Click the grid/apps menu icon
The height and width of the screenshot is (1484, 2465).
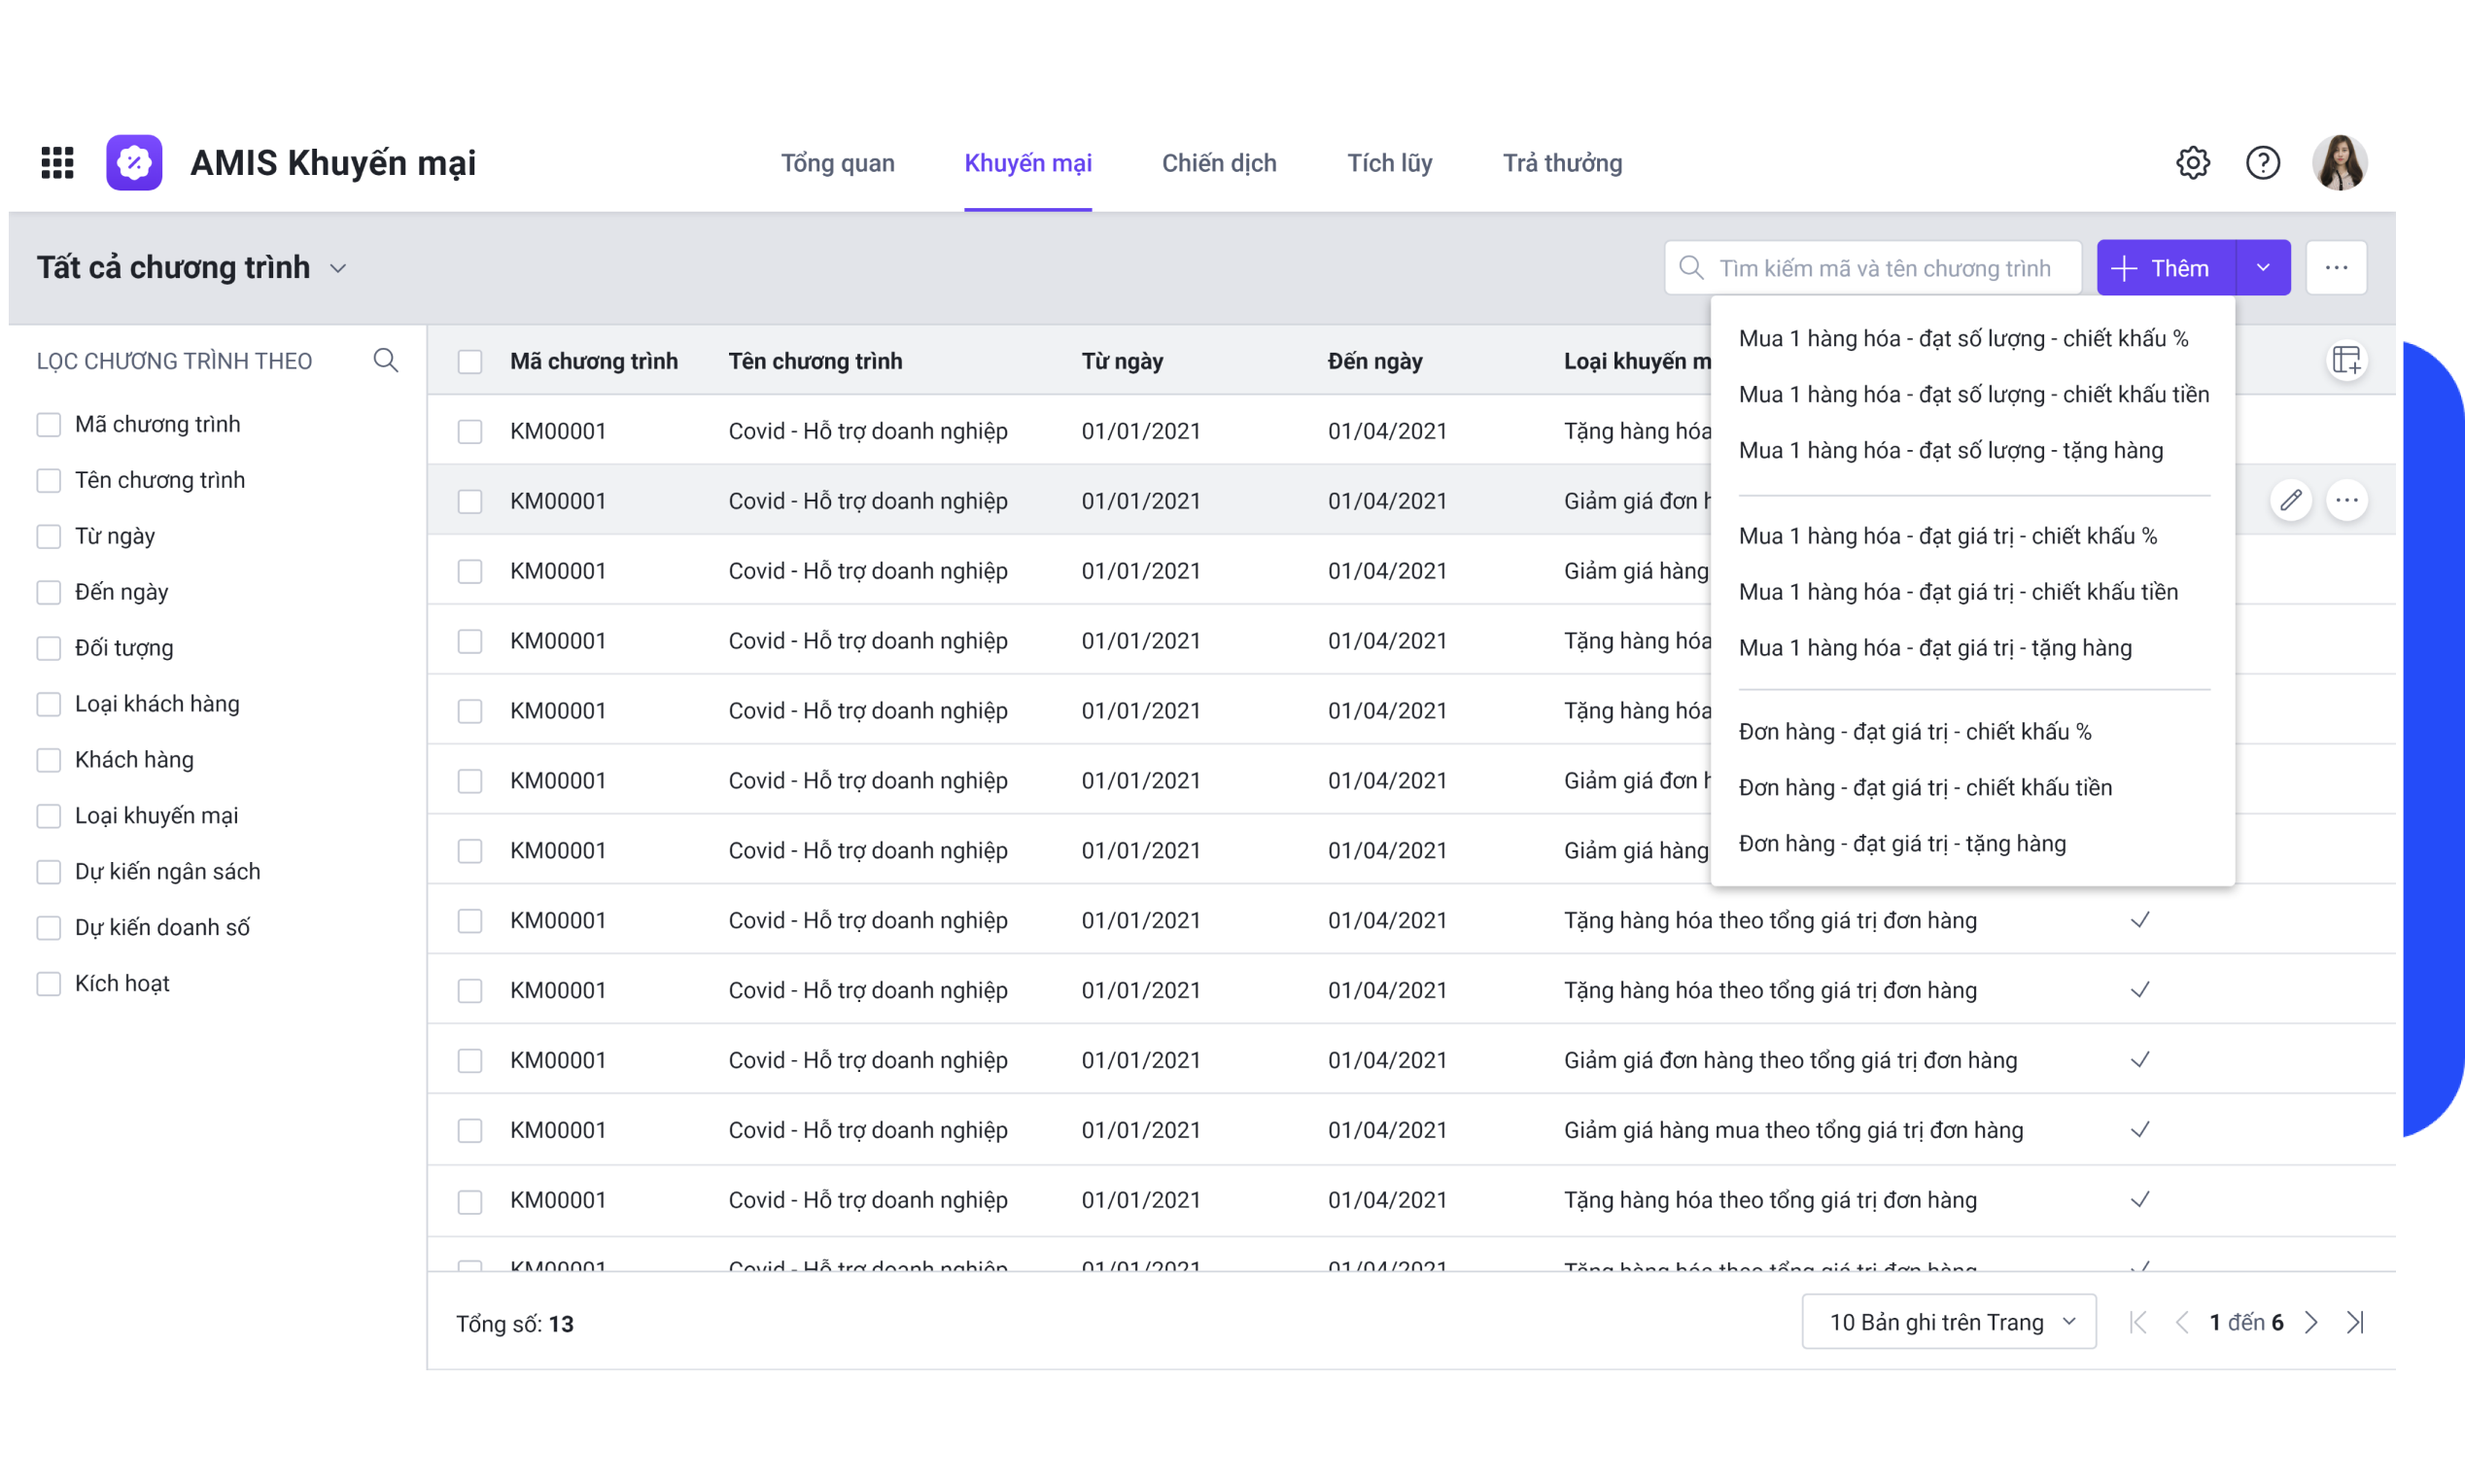[58, 160]
